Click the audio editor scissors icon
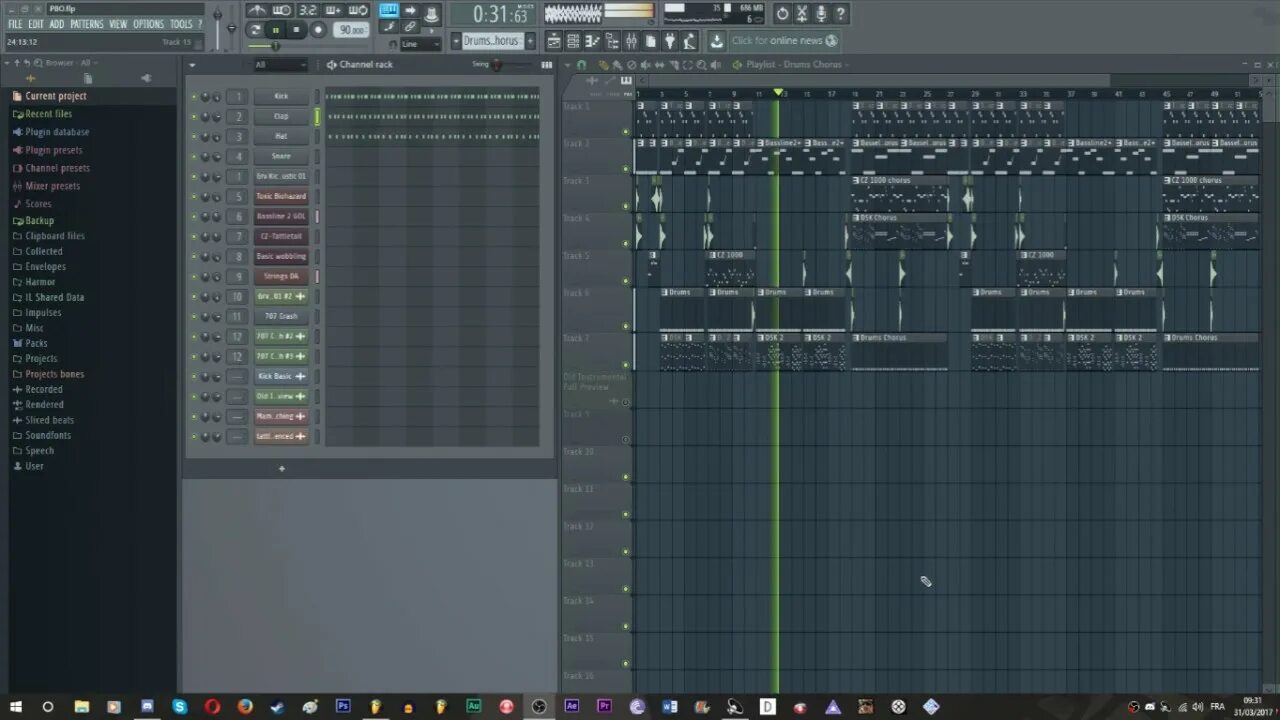The width and height of the screenshot is (1280, 720). point(801,14)
